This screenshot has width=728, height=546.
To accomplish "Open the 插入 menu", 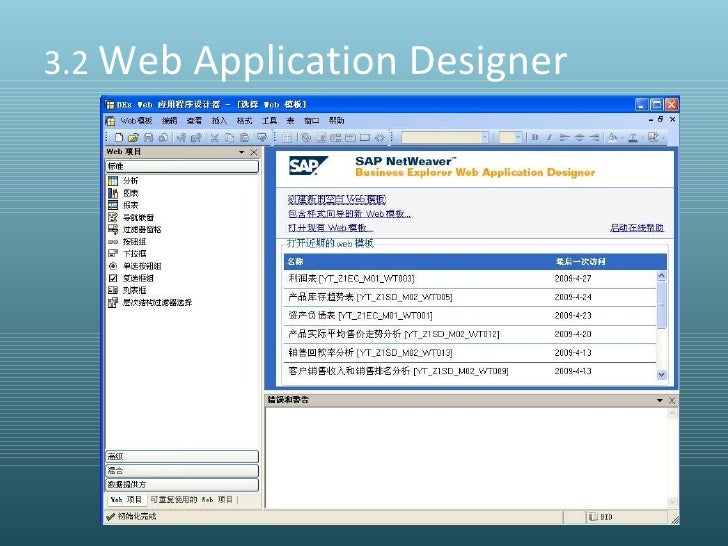I will tap(219, 121).
